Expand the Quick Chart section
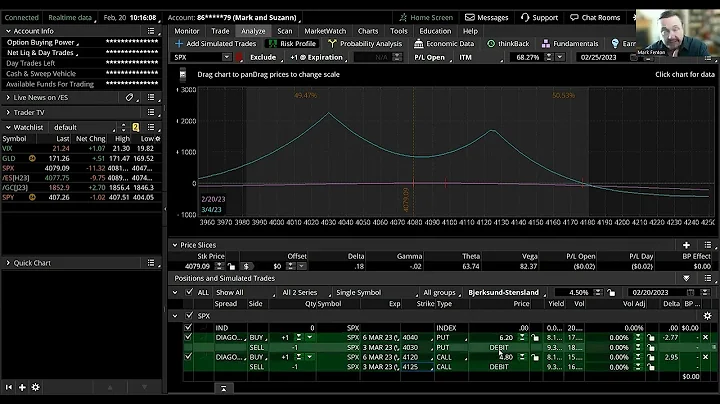 click(8, 263)
